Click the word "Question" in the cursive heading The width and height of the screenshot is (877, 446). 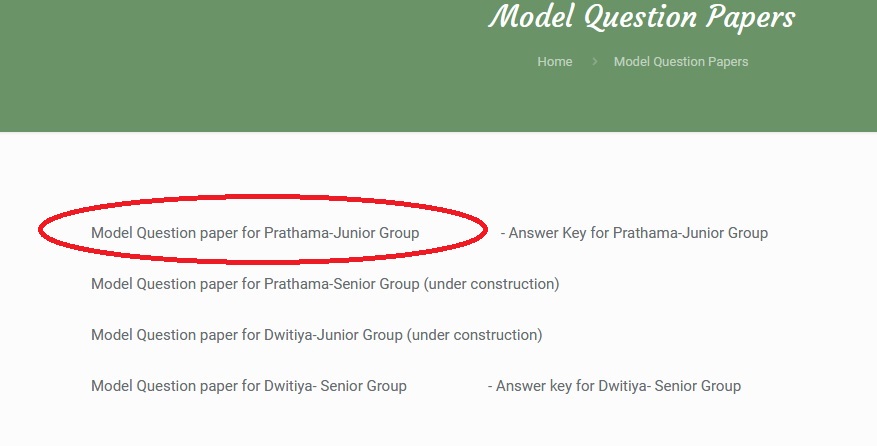click(640, 17)
